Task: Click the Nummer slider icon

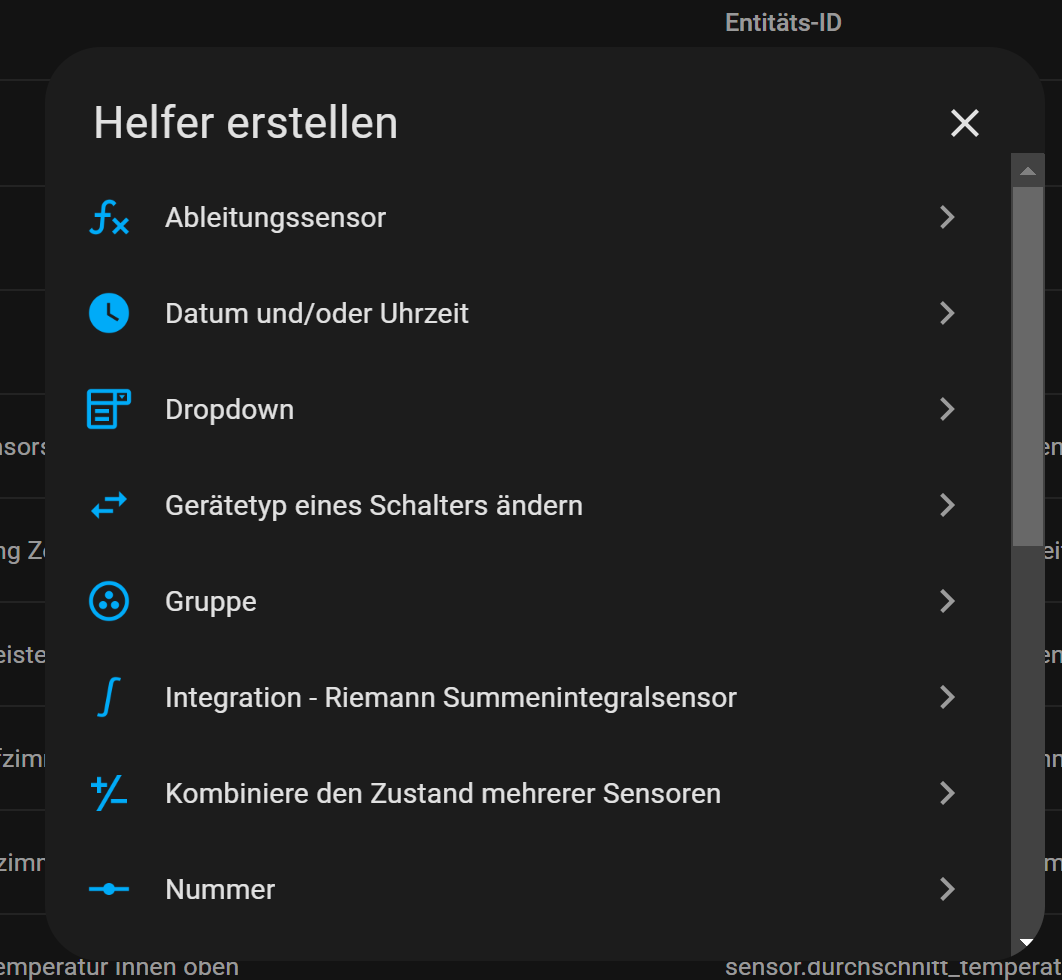Action: click(x=109, y=889)
